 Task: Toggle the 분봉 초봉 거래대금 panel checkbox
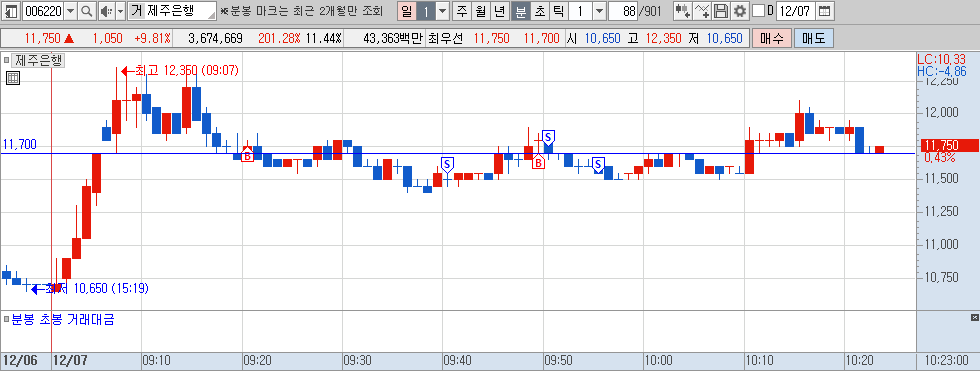pyautogui.click(x=6, y=320)
